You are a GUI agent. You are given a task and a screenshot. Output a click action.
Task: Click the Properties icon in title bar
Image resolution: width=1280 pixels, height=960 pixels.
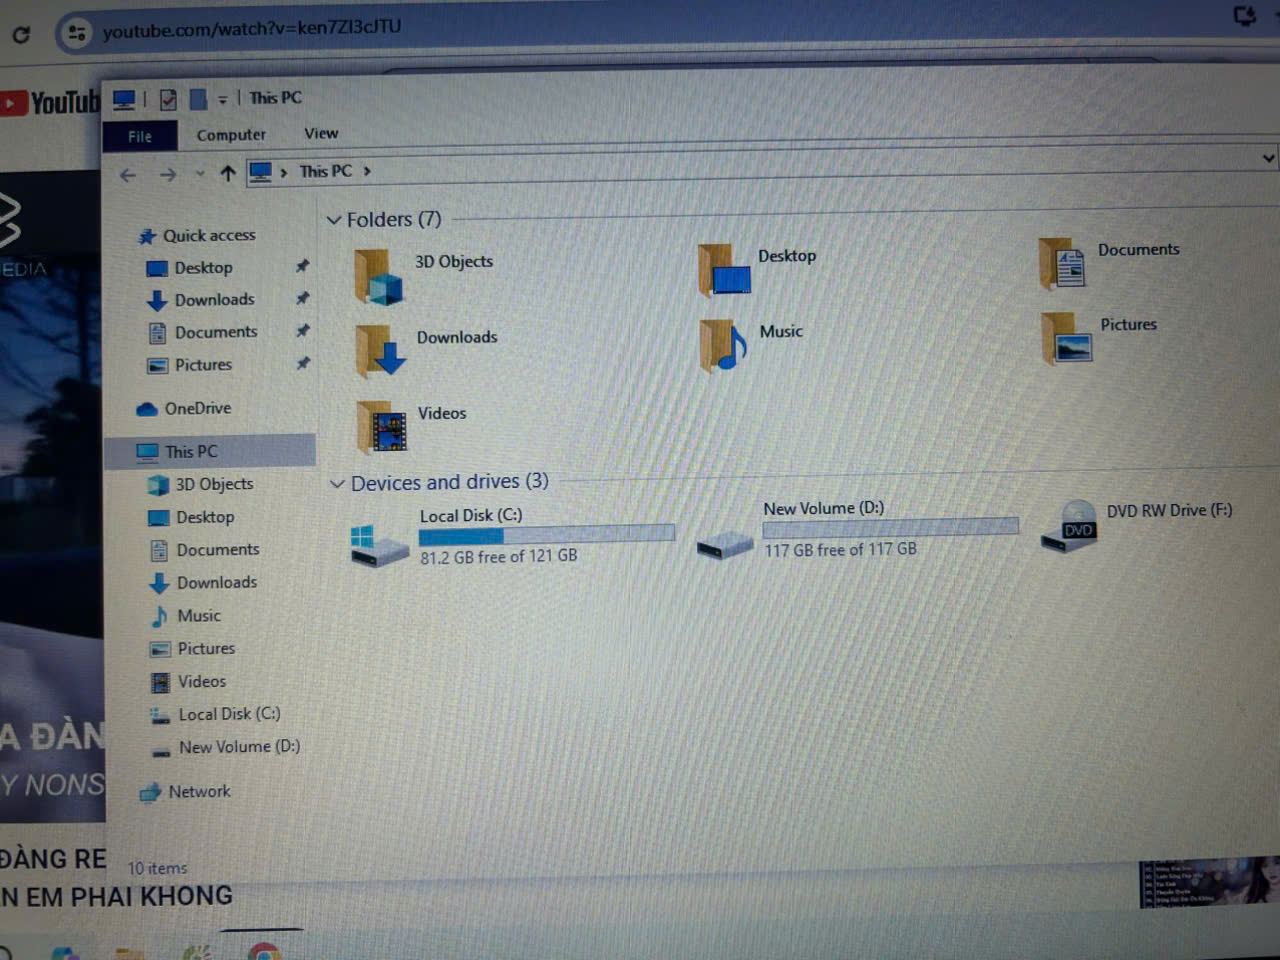(x=168, y=99)
